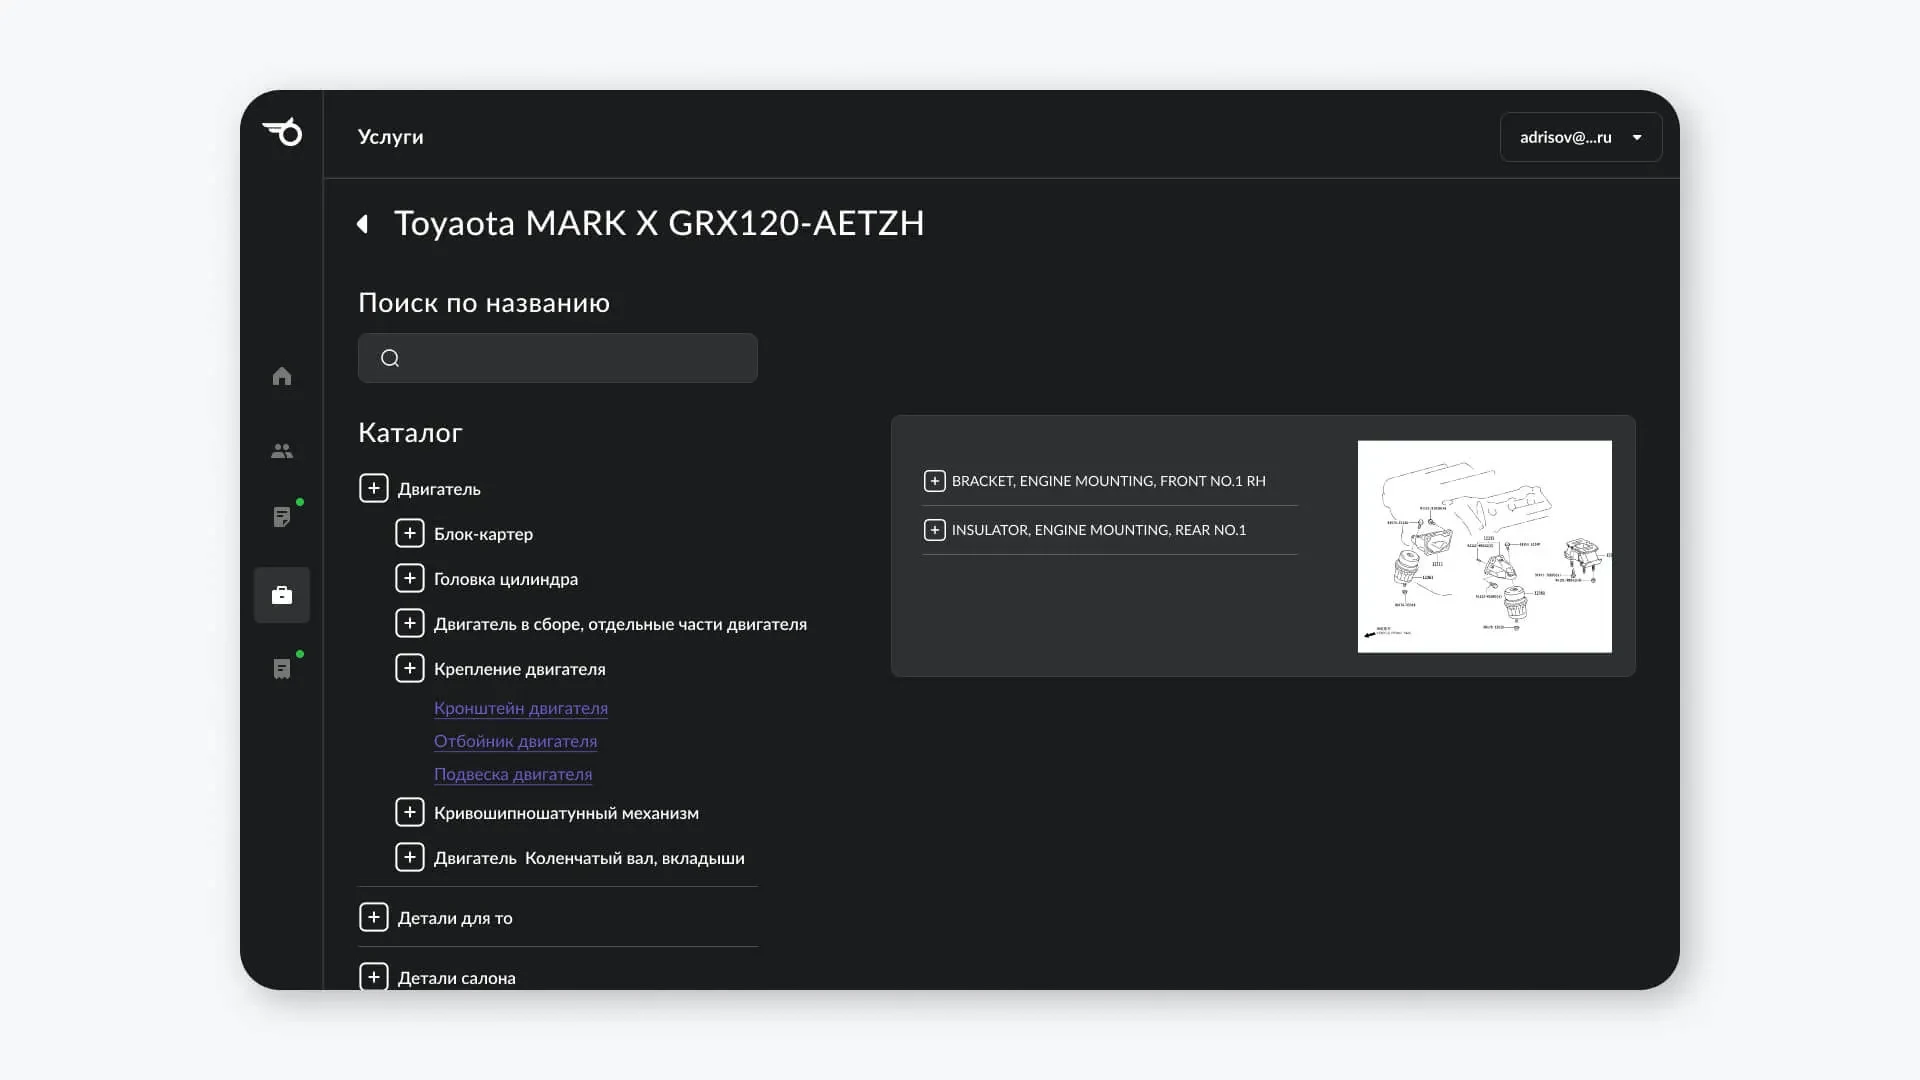Click into the search by name field
This screenshot has height=1080, width=1920.
click(558, 358)
